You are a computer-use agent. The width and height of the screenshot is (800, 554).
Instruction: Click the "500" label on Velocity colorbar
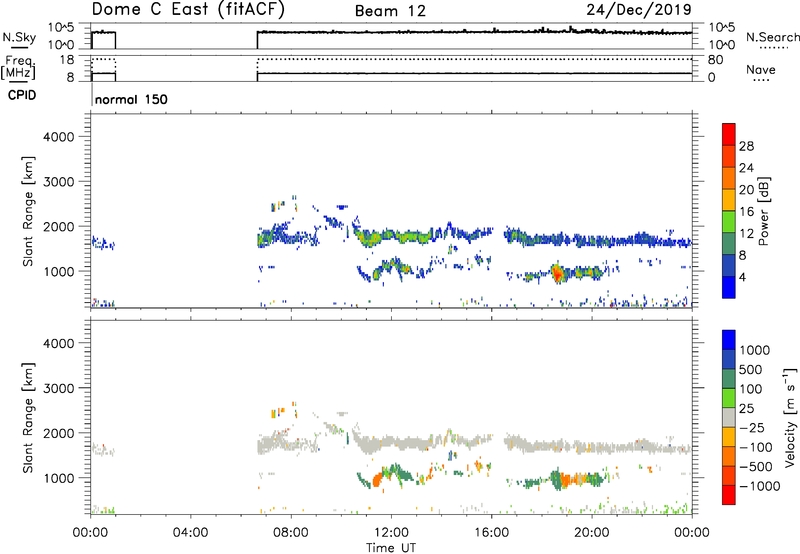click(x=751, y=370)
